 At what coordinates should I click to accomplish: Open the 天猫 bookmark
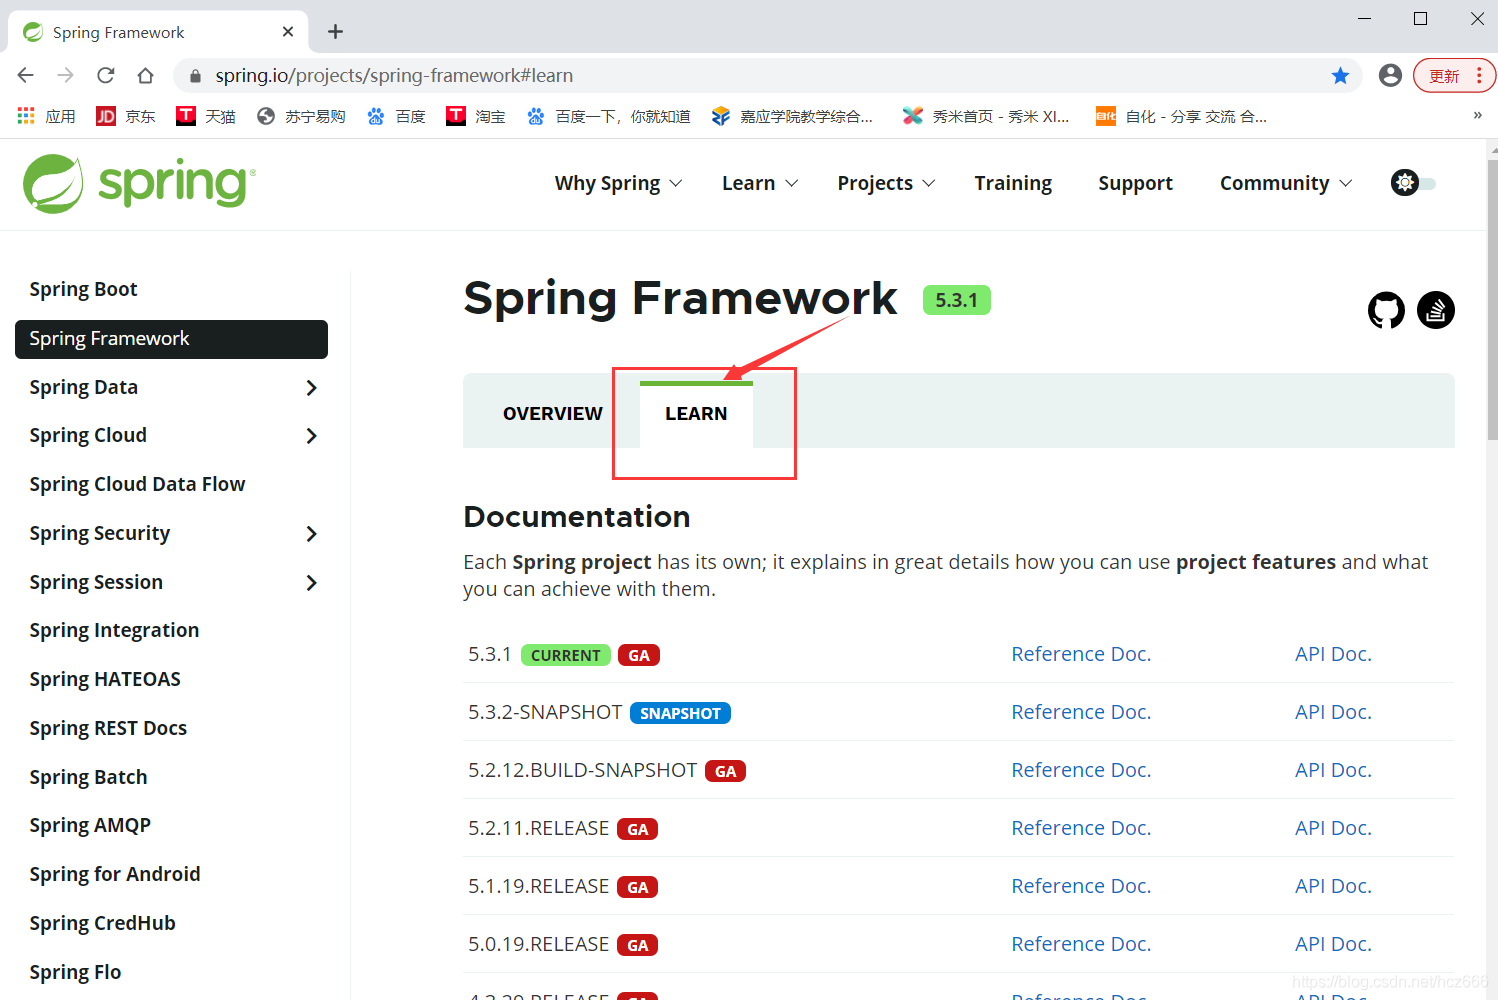click(206, 116)
